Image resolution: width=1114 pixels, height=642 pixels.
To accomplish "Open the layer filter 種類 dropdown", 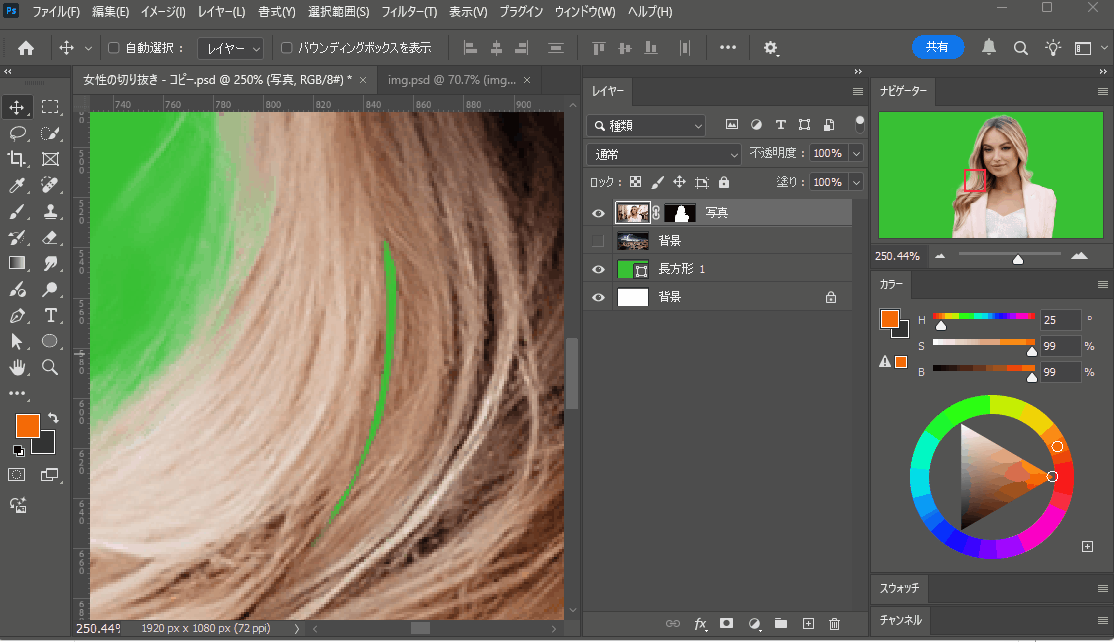I will (646, 126).
